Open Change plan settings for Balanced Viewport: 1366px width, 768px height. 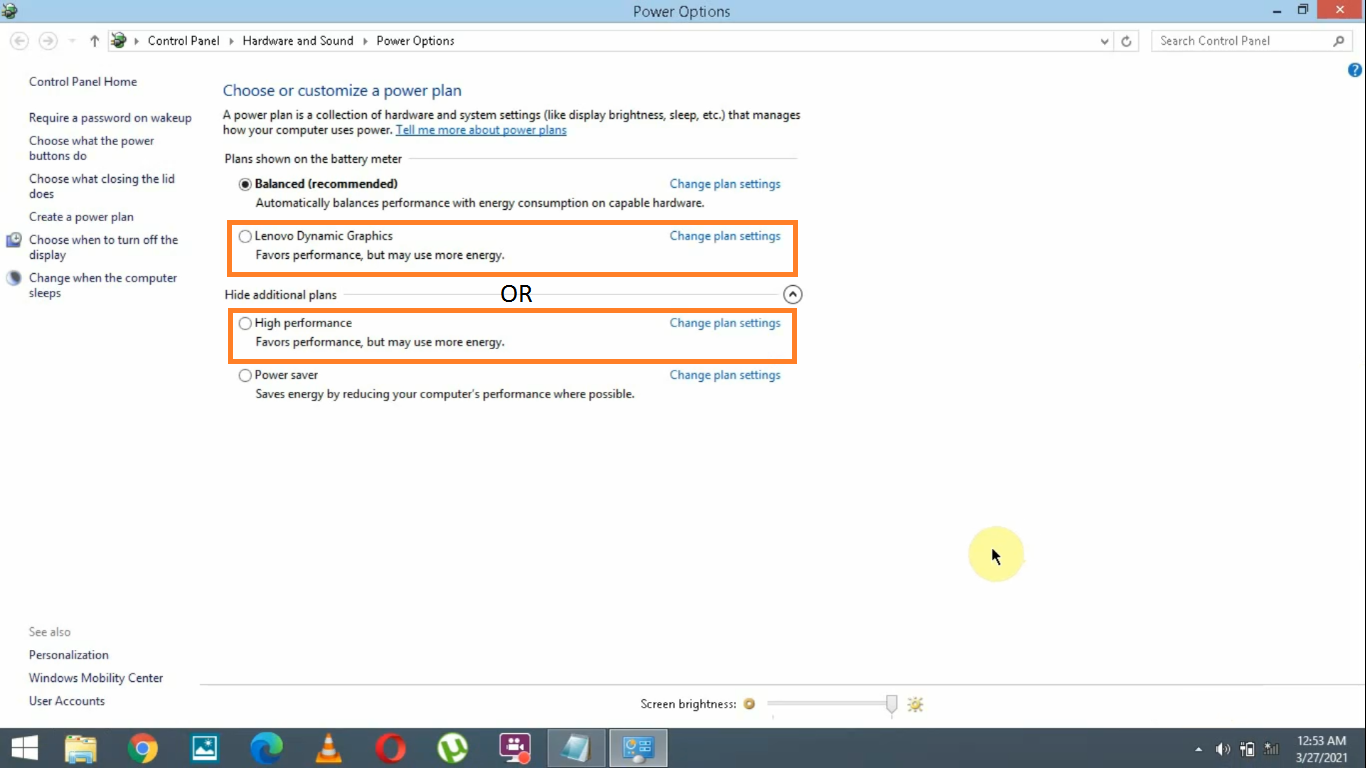pyautogui.click(x=724, y=184)
